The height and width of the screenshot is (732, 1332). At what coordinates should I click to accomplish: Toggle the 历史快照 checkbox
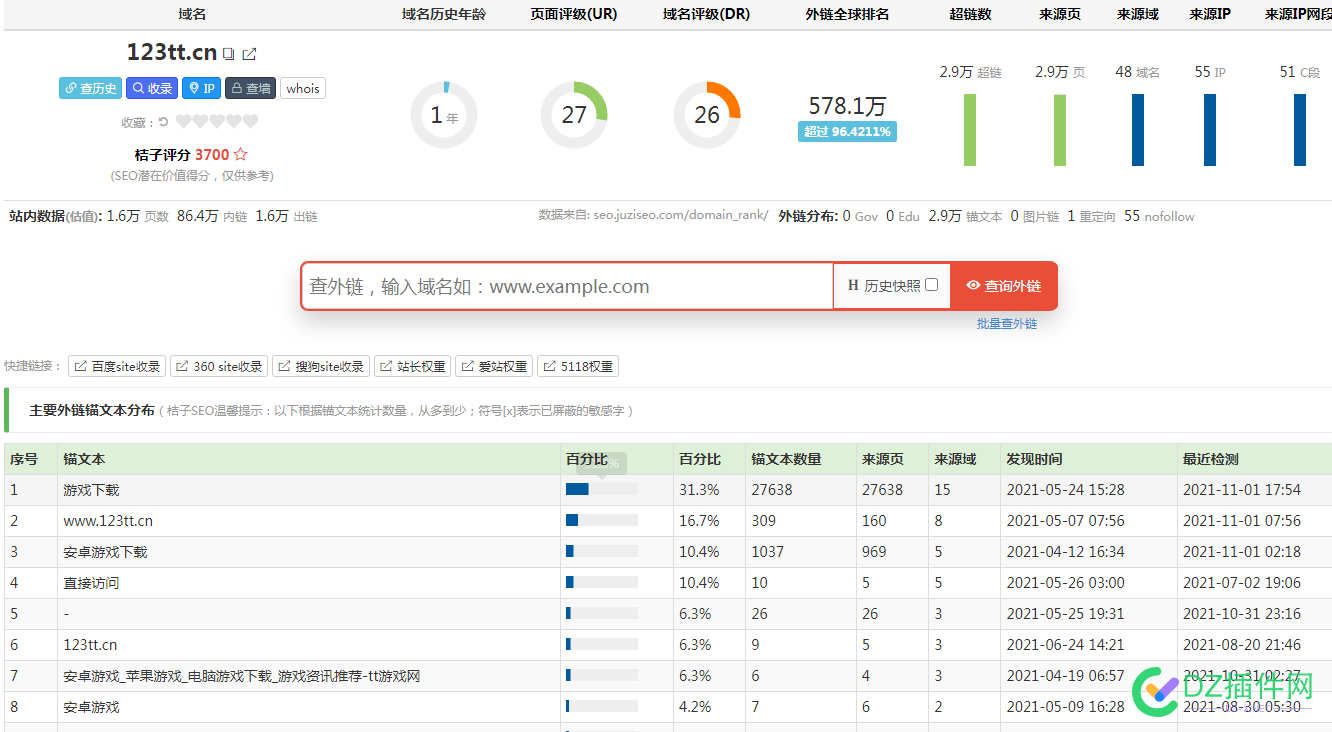tap(931, 285)
